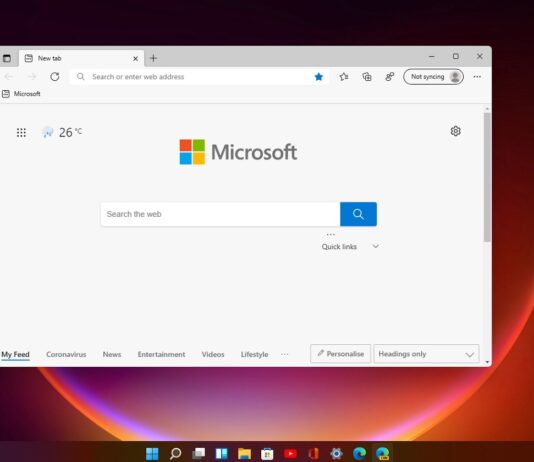Image resolution: width=534 pixels, height=462 pixels.
Task: Click the Edge Canary taskbar icon
Action: [382, 453]
